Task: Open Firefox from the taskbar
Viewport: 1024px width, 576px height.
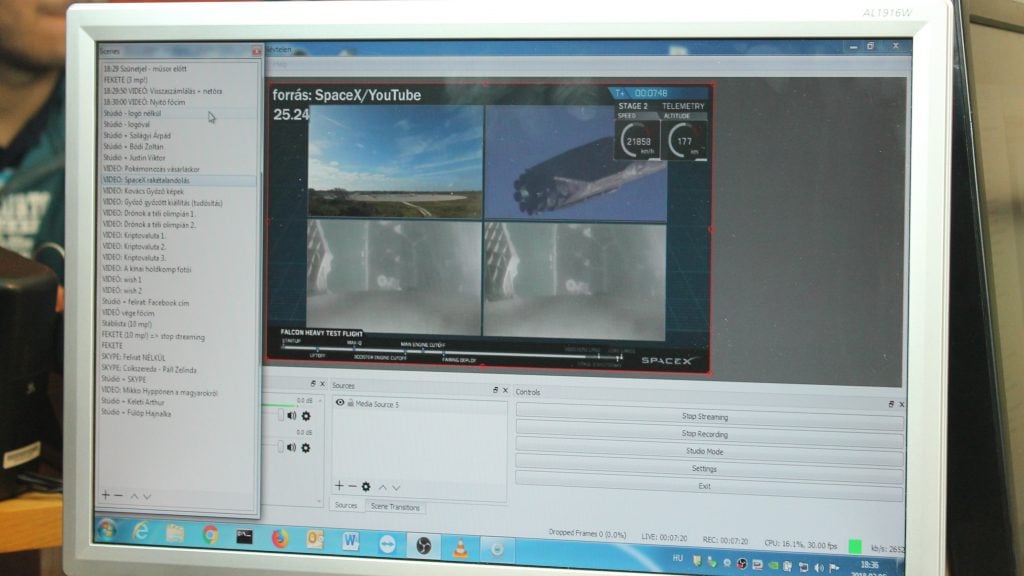Action: pyautogui.click(x=280, y=539)
